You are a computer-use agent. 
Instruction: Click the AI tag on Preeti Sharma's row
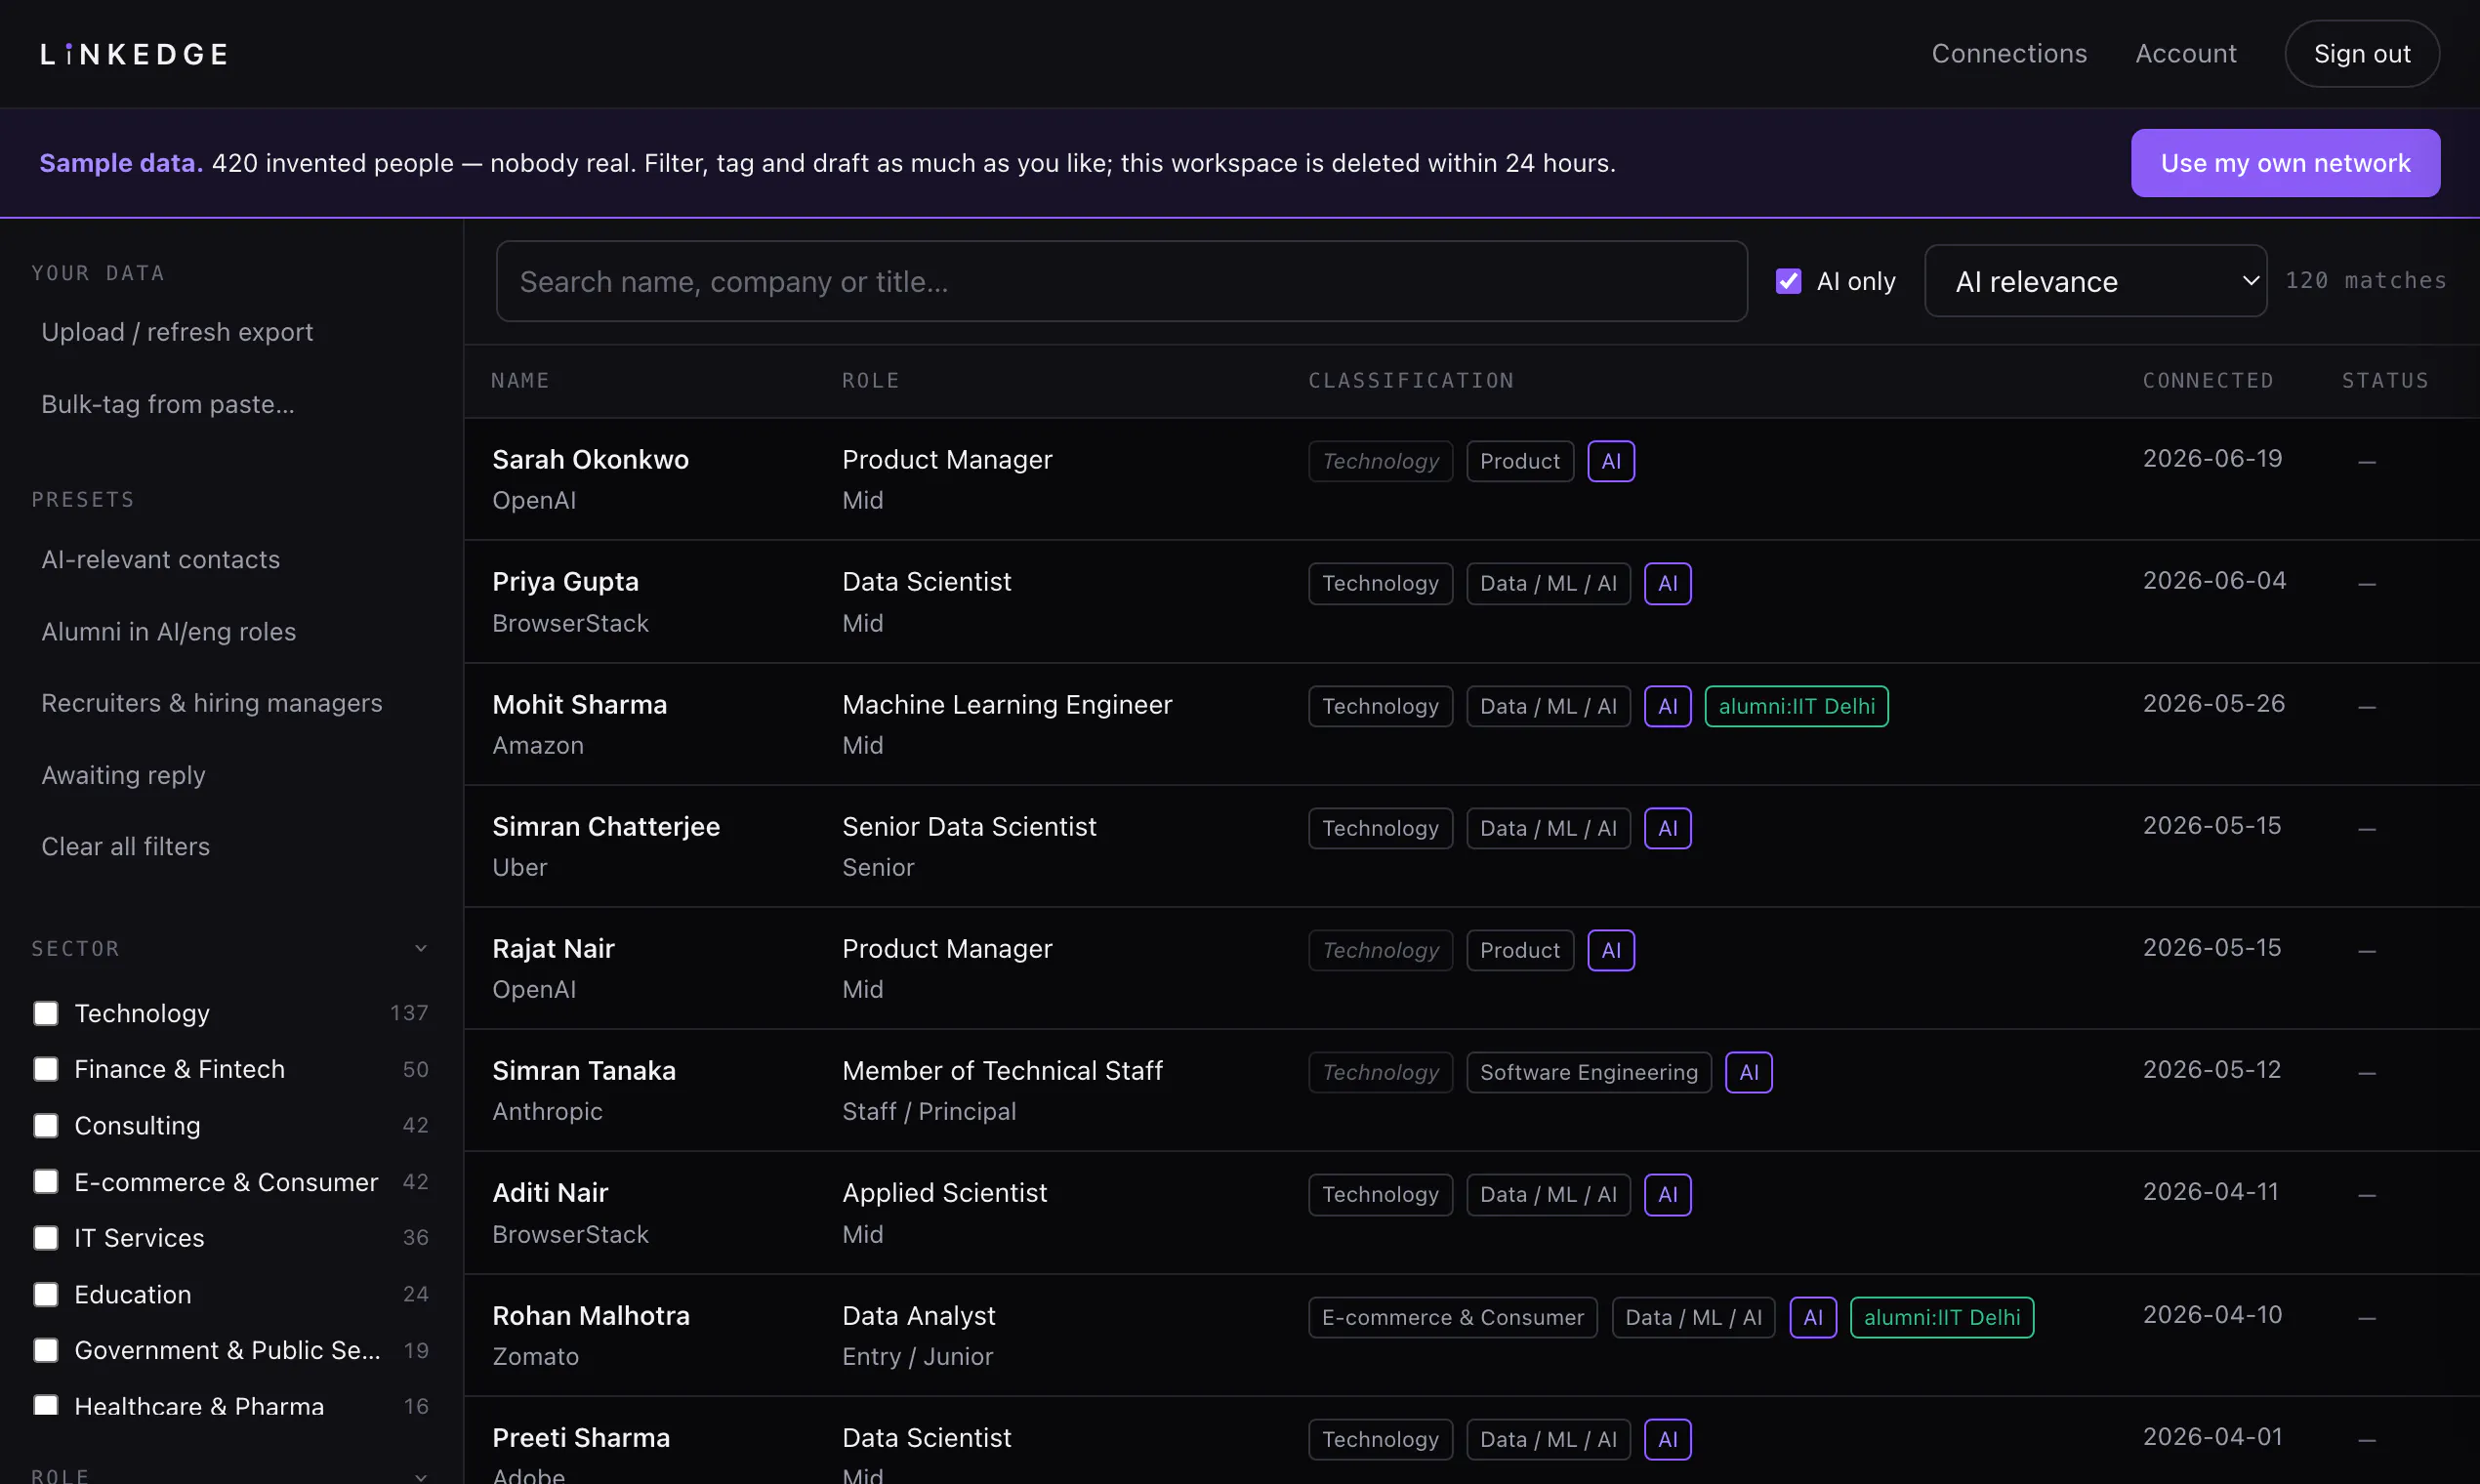click(1668, 1439)
